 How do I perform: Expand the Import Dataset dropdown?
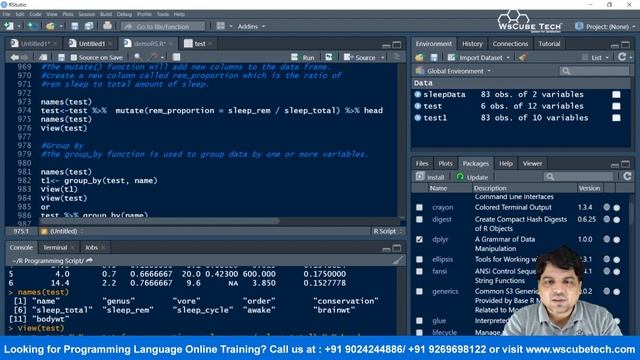pos(478,58)
